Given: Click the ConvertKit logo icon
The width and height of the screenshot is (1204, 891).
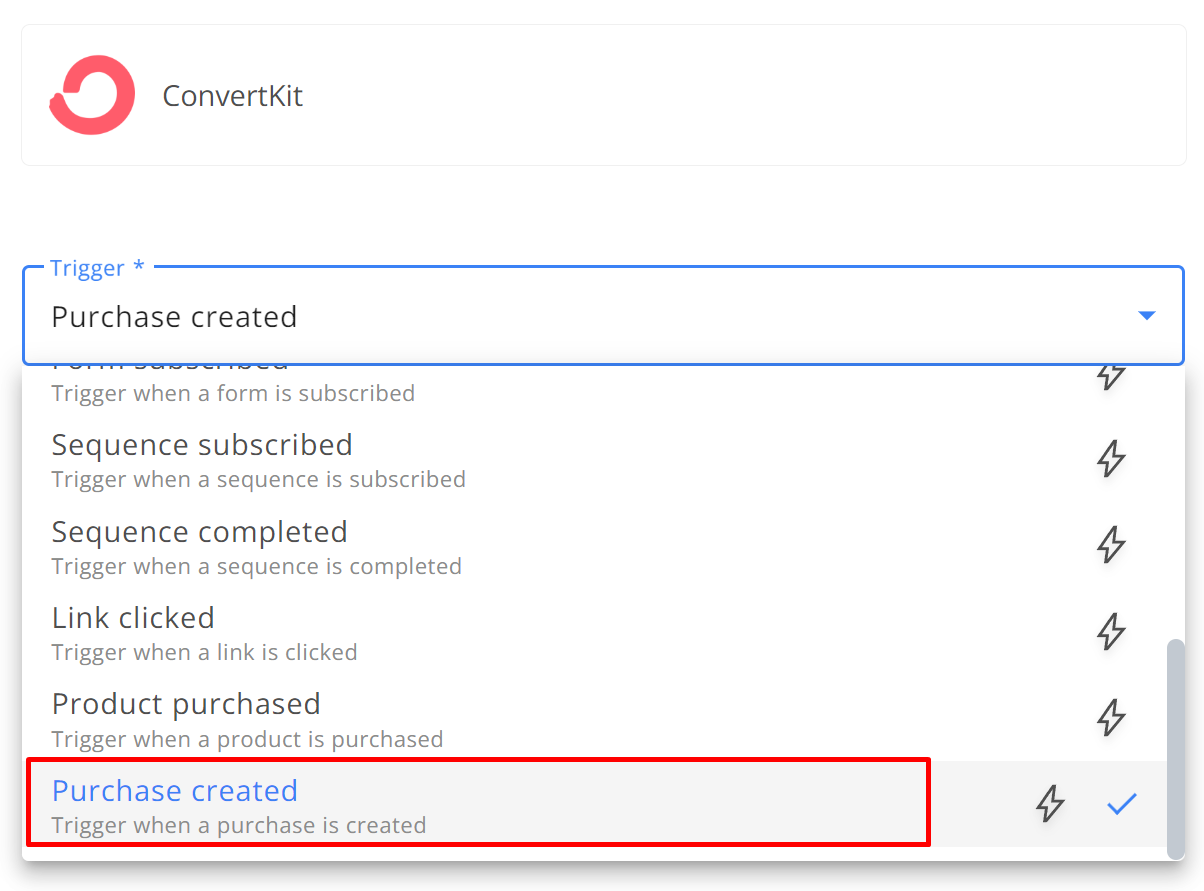Looking at the screenshot, I should (92, 95).
